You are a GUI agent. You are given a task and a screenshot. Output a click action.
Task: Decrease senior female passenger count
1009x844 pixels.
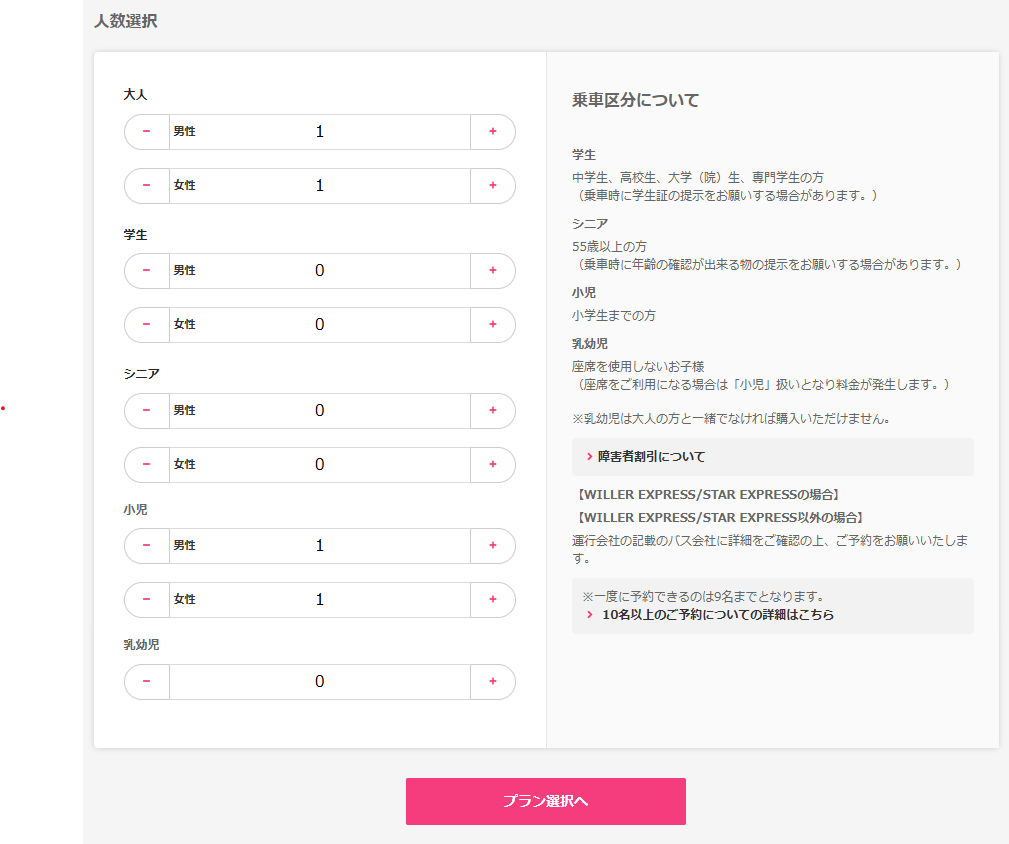pyautogui.click(x=146, y=465)
